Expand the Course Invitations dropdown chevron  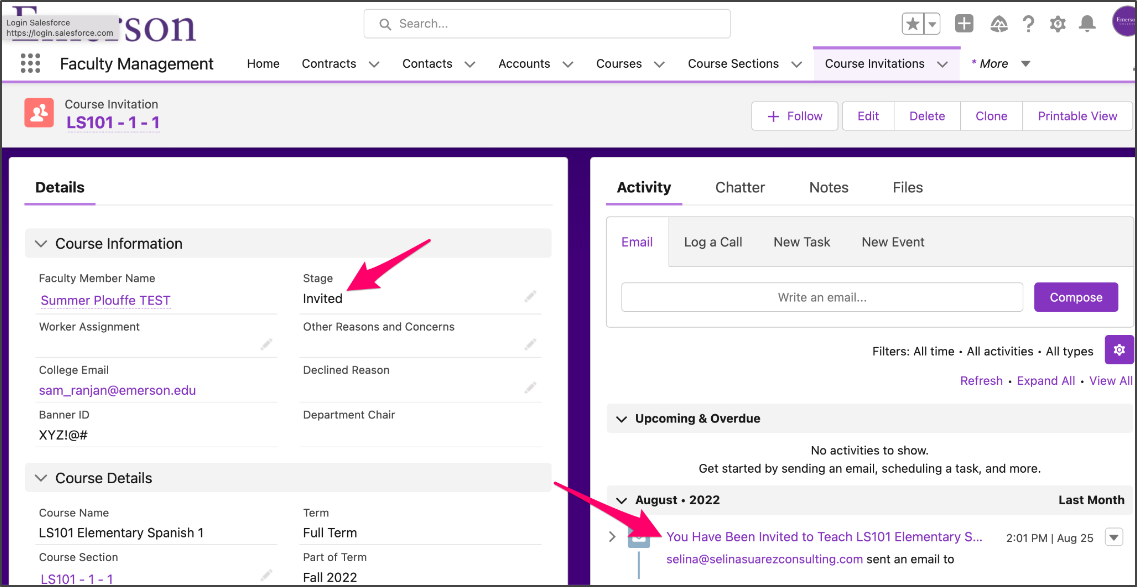[943, 64]
